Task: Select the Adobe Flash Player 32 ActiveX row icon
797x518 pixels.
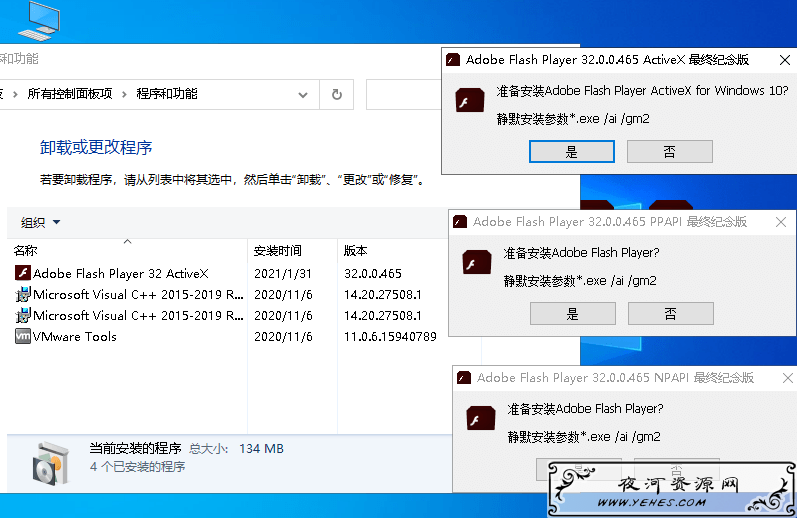Action: [x=23, y=273]
